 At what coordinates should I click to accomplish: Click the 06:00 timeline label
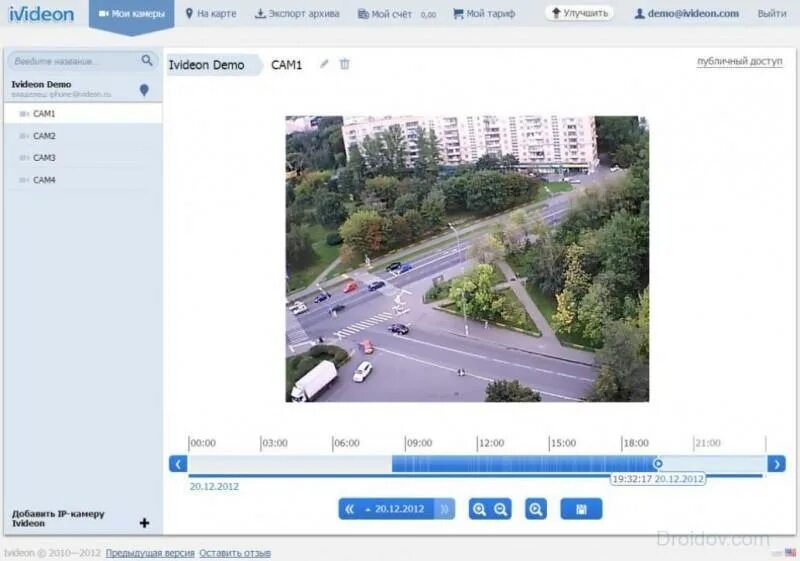(346, 443)
